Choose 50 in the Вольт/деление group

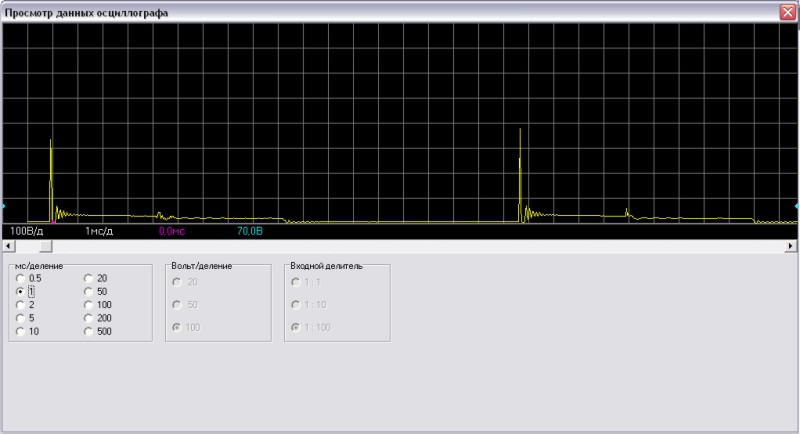tap(178, 304)
